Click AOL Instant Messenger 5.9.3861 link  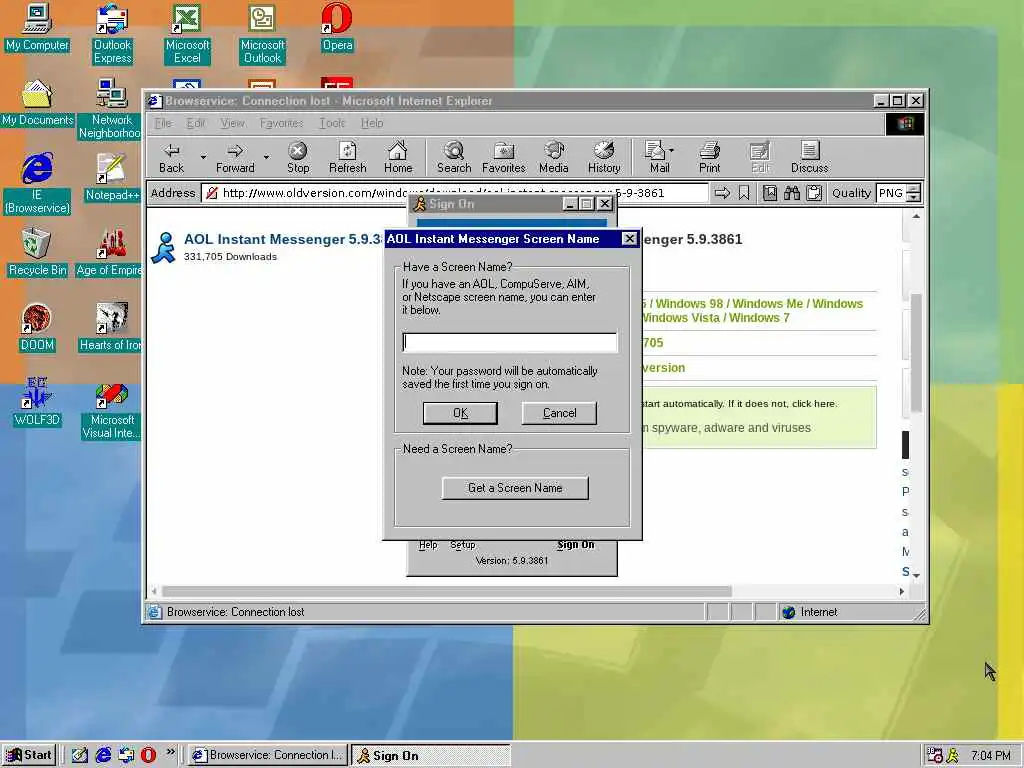tap(283, 239)
